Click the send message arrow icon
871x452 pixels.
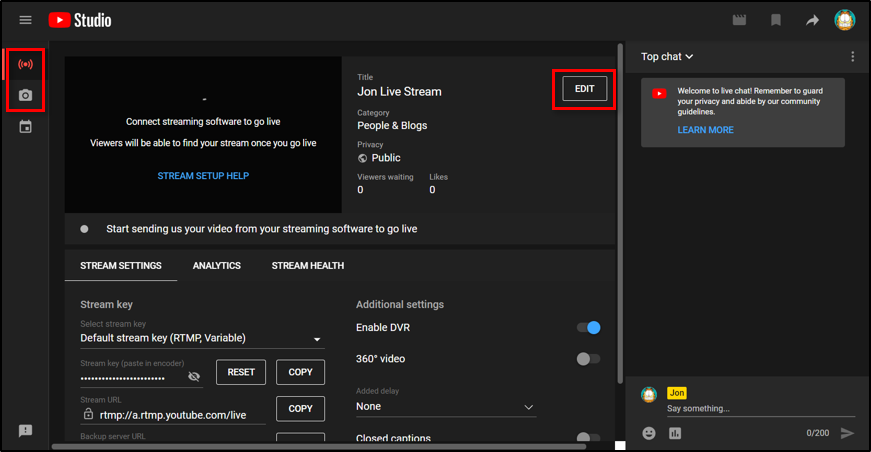[847, 433]
